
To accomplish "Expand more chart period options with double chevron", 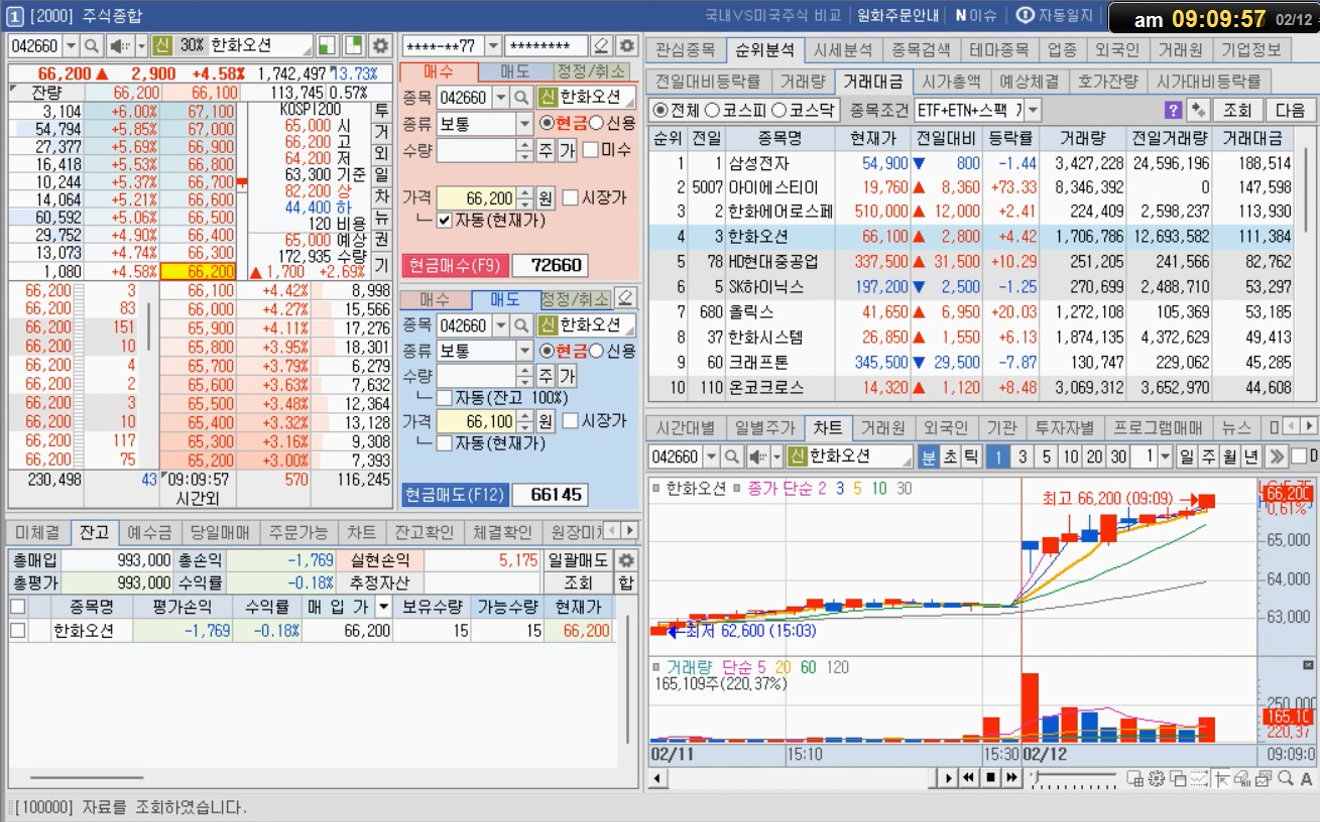I will tap(1276, 457).
